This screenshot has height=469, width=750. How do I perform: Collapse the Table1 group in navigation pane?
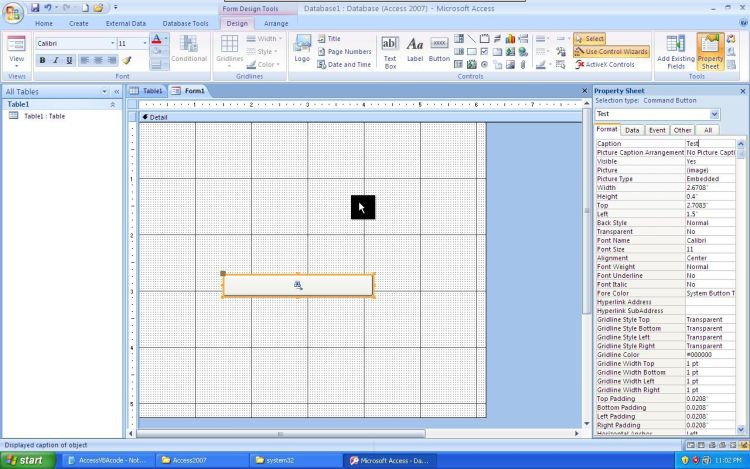click(113, 104)
